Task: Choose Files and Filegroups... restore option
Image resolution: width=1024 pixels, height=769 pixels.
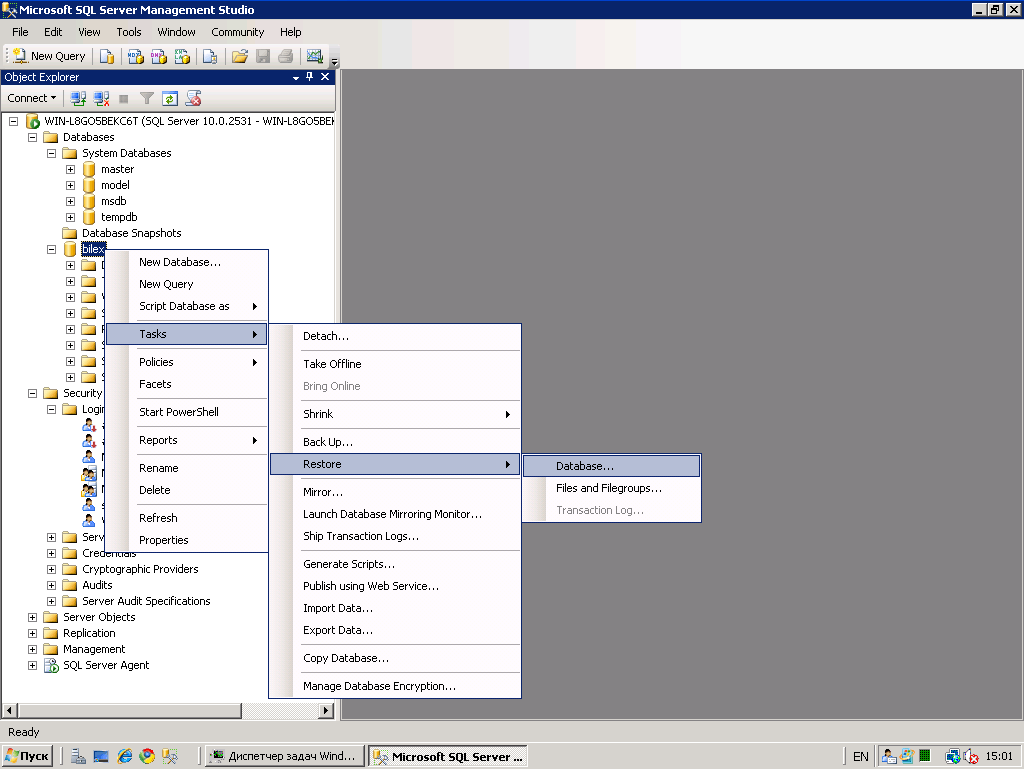Action: coord(611,488)
